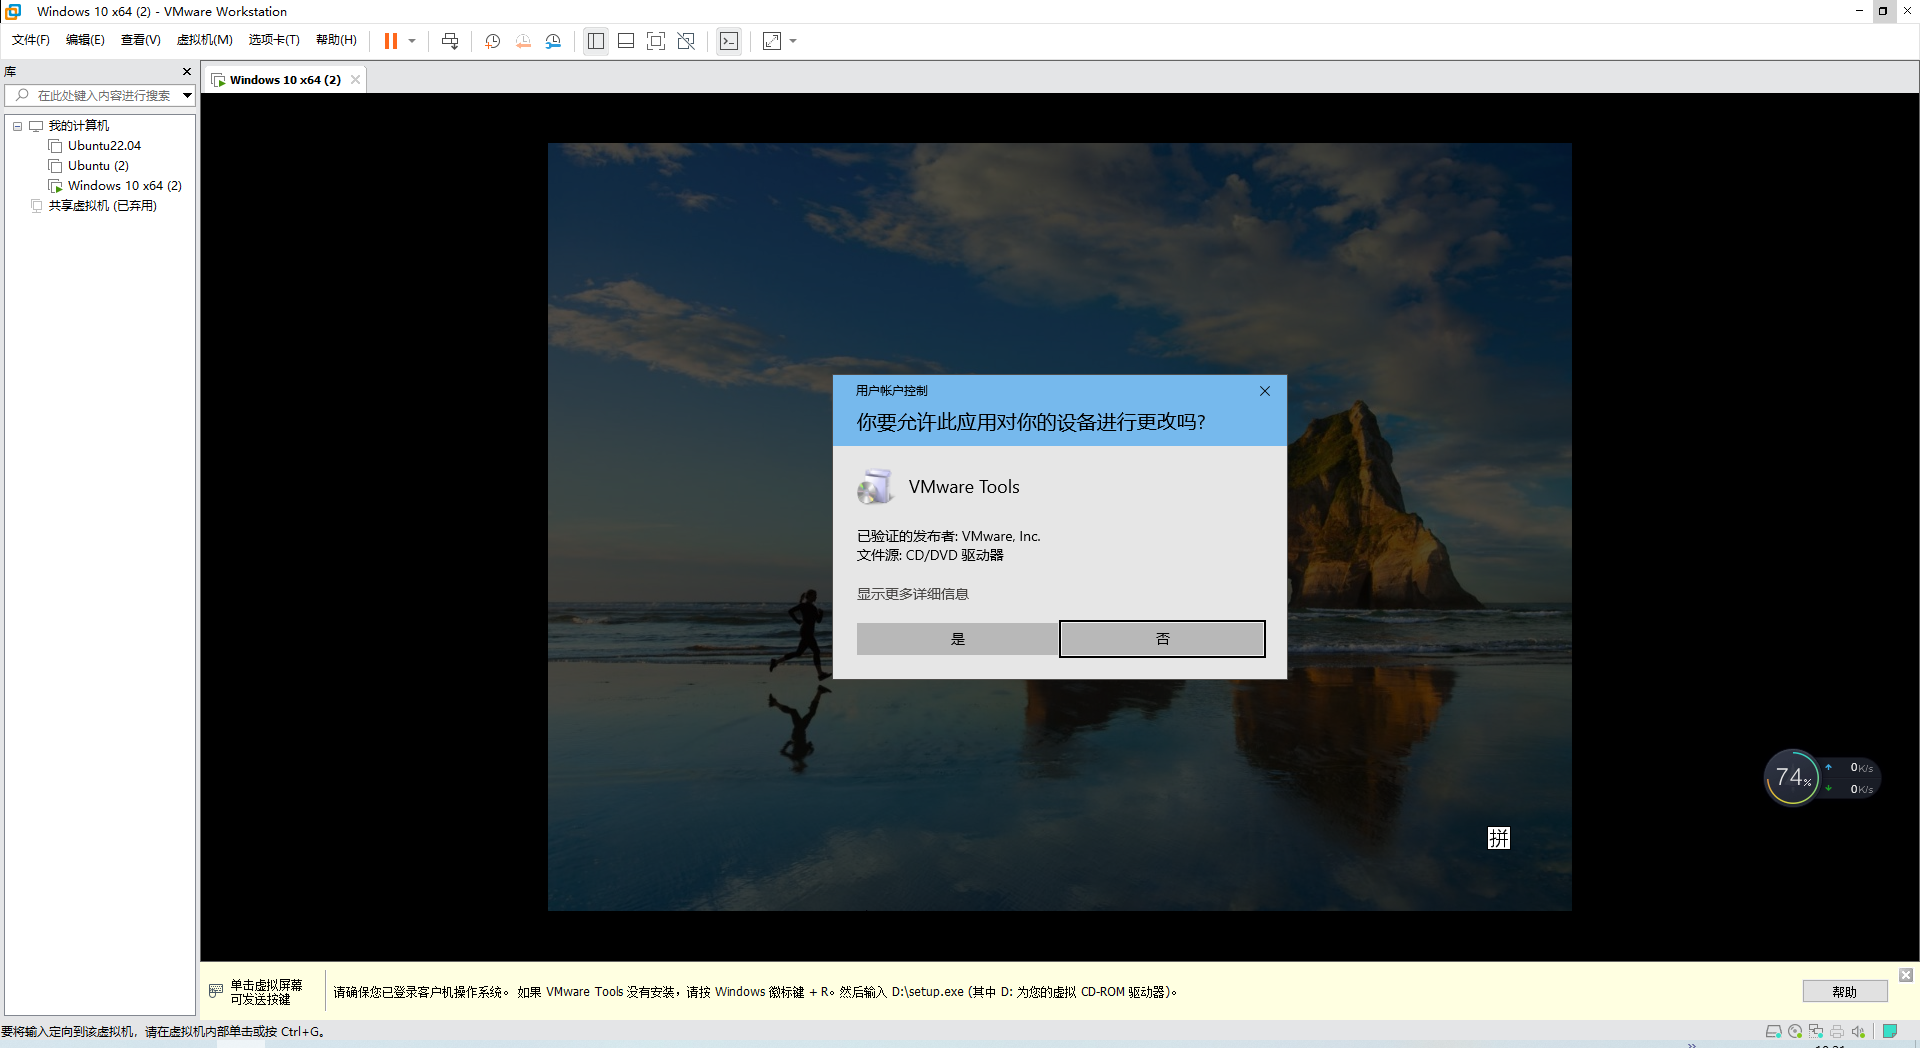Collapse the 我的计算机 tree node
Viewport: 1920px width, 1048px height.
click(17, 126)
